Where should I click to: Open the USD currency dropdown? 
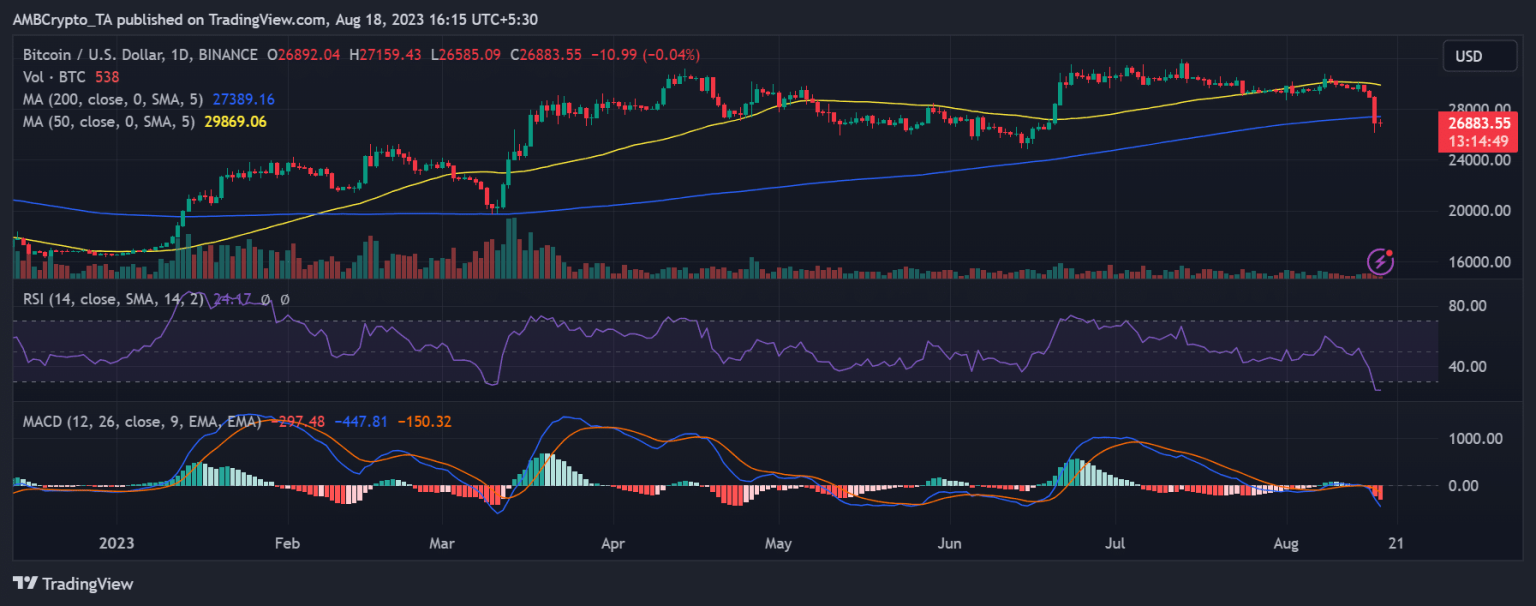(x=1479, y=56)
